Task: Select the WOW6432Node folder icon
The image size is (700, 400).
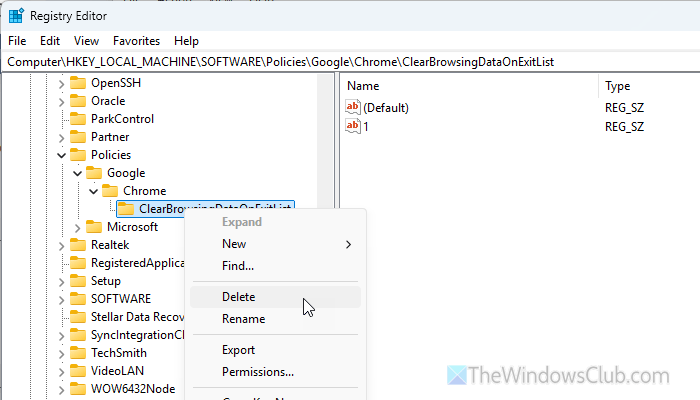Action: click(78, 389)
